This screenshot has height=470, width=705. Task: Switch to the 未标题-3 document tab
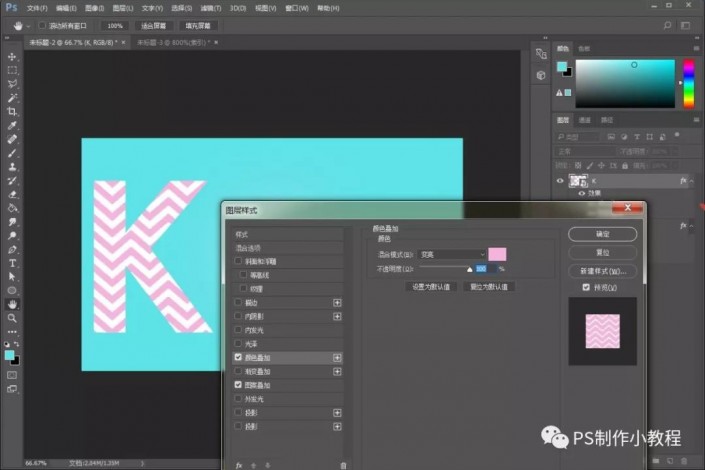[173, 42]
